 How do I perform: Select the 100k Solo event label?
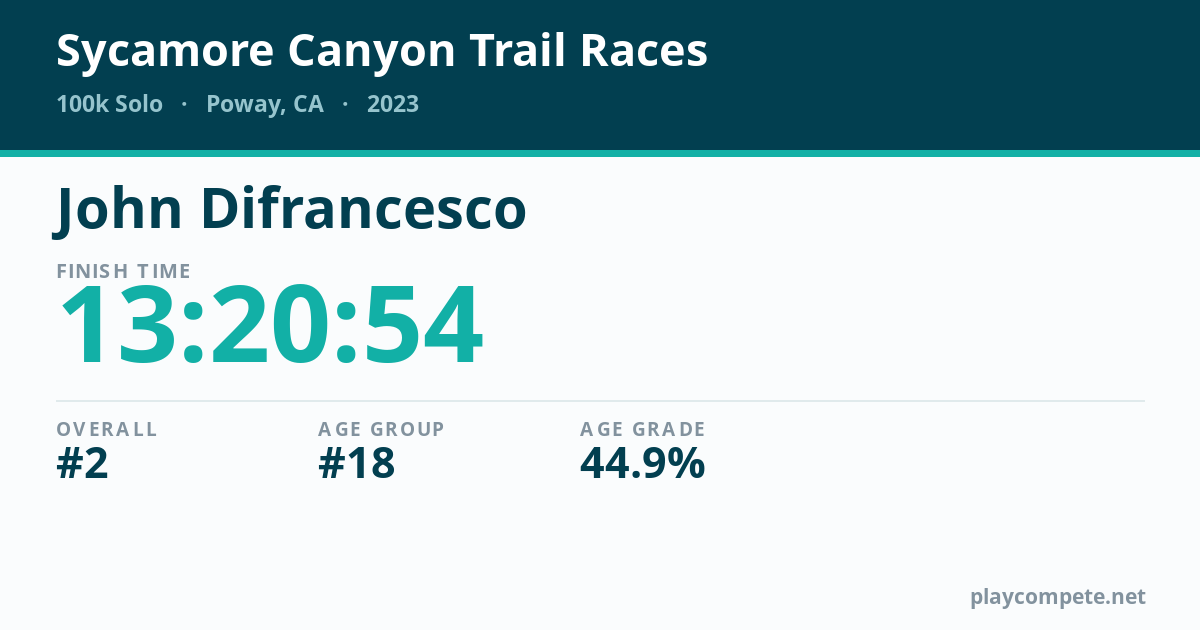[x=109, y=104]
